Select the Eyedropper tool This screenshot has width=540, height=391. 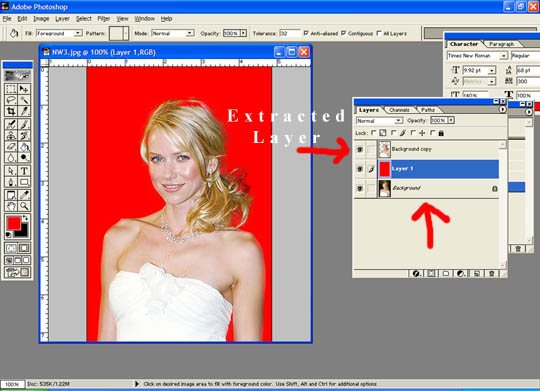point(24,195)
